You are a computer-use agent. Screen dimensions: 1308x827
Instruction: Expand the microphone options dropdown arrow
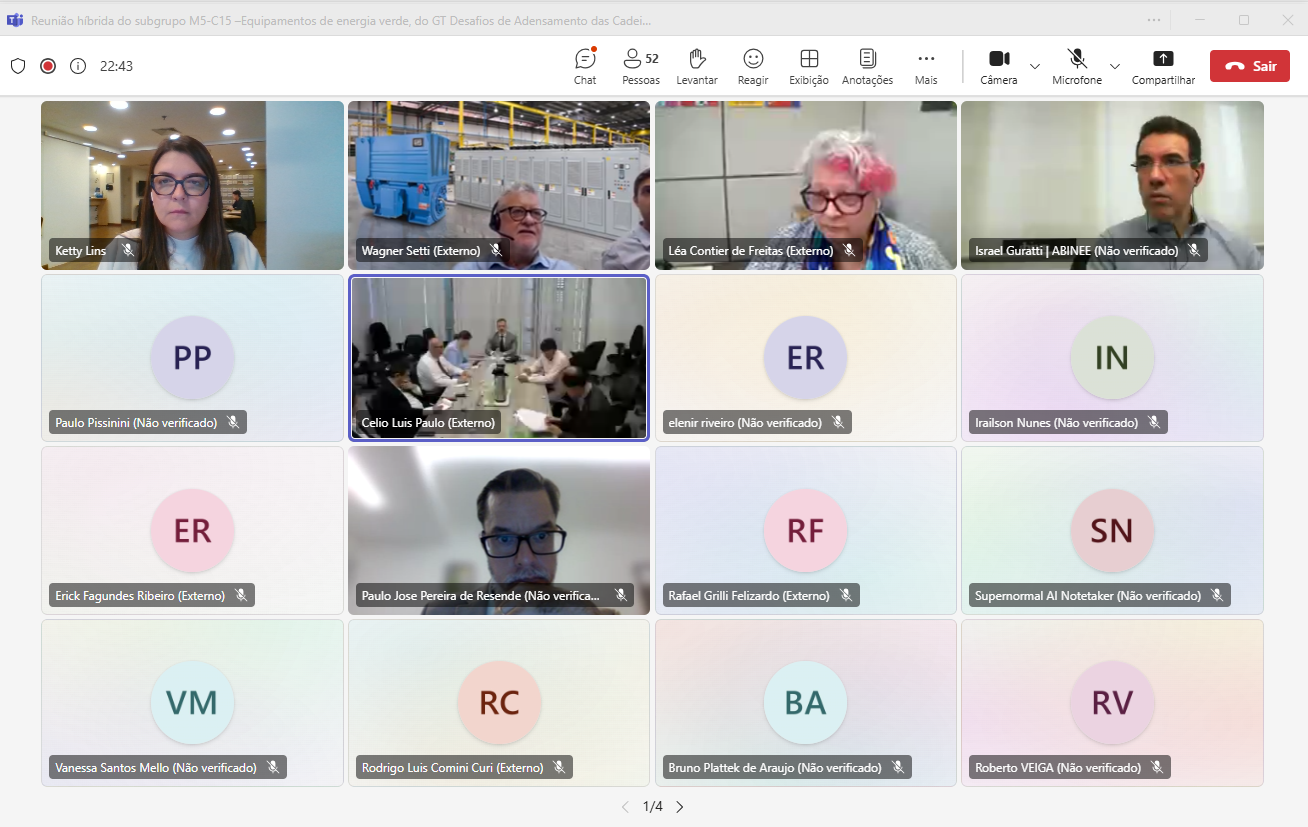click(1115, 66)
